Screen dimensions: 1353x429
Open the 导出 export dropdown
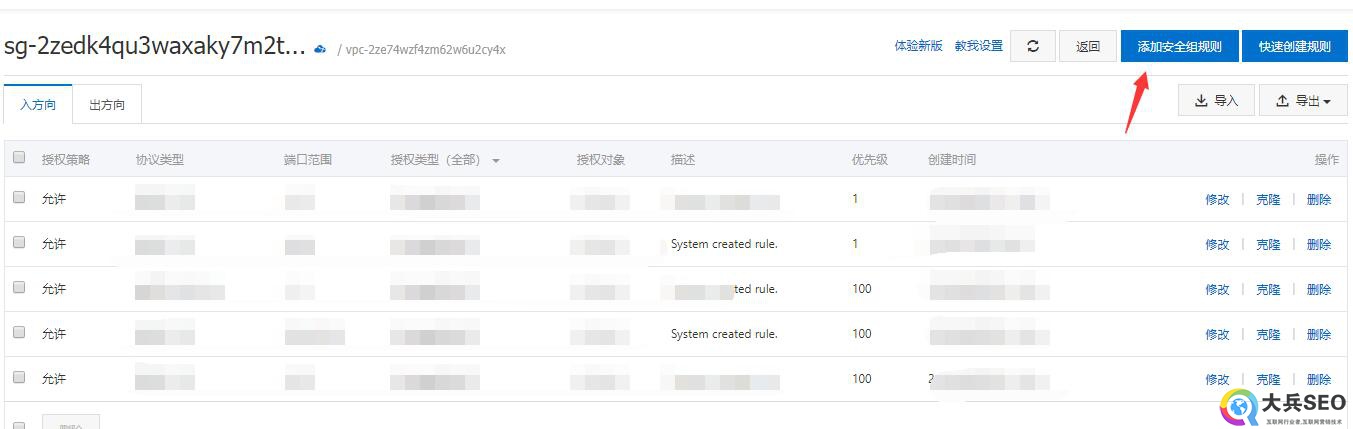click(x=1303, y=101)
